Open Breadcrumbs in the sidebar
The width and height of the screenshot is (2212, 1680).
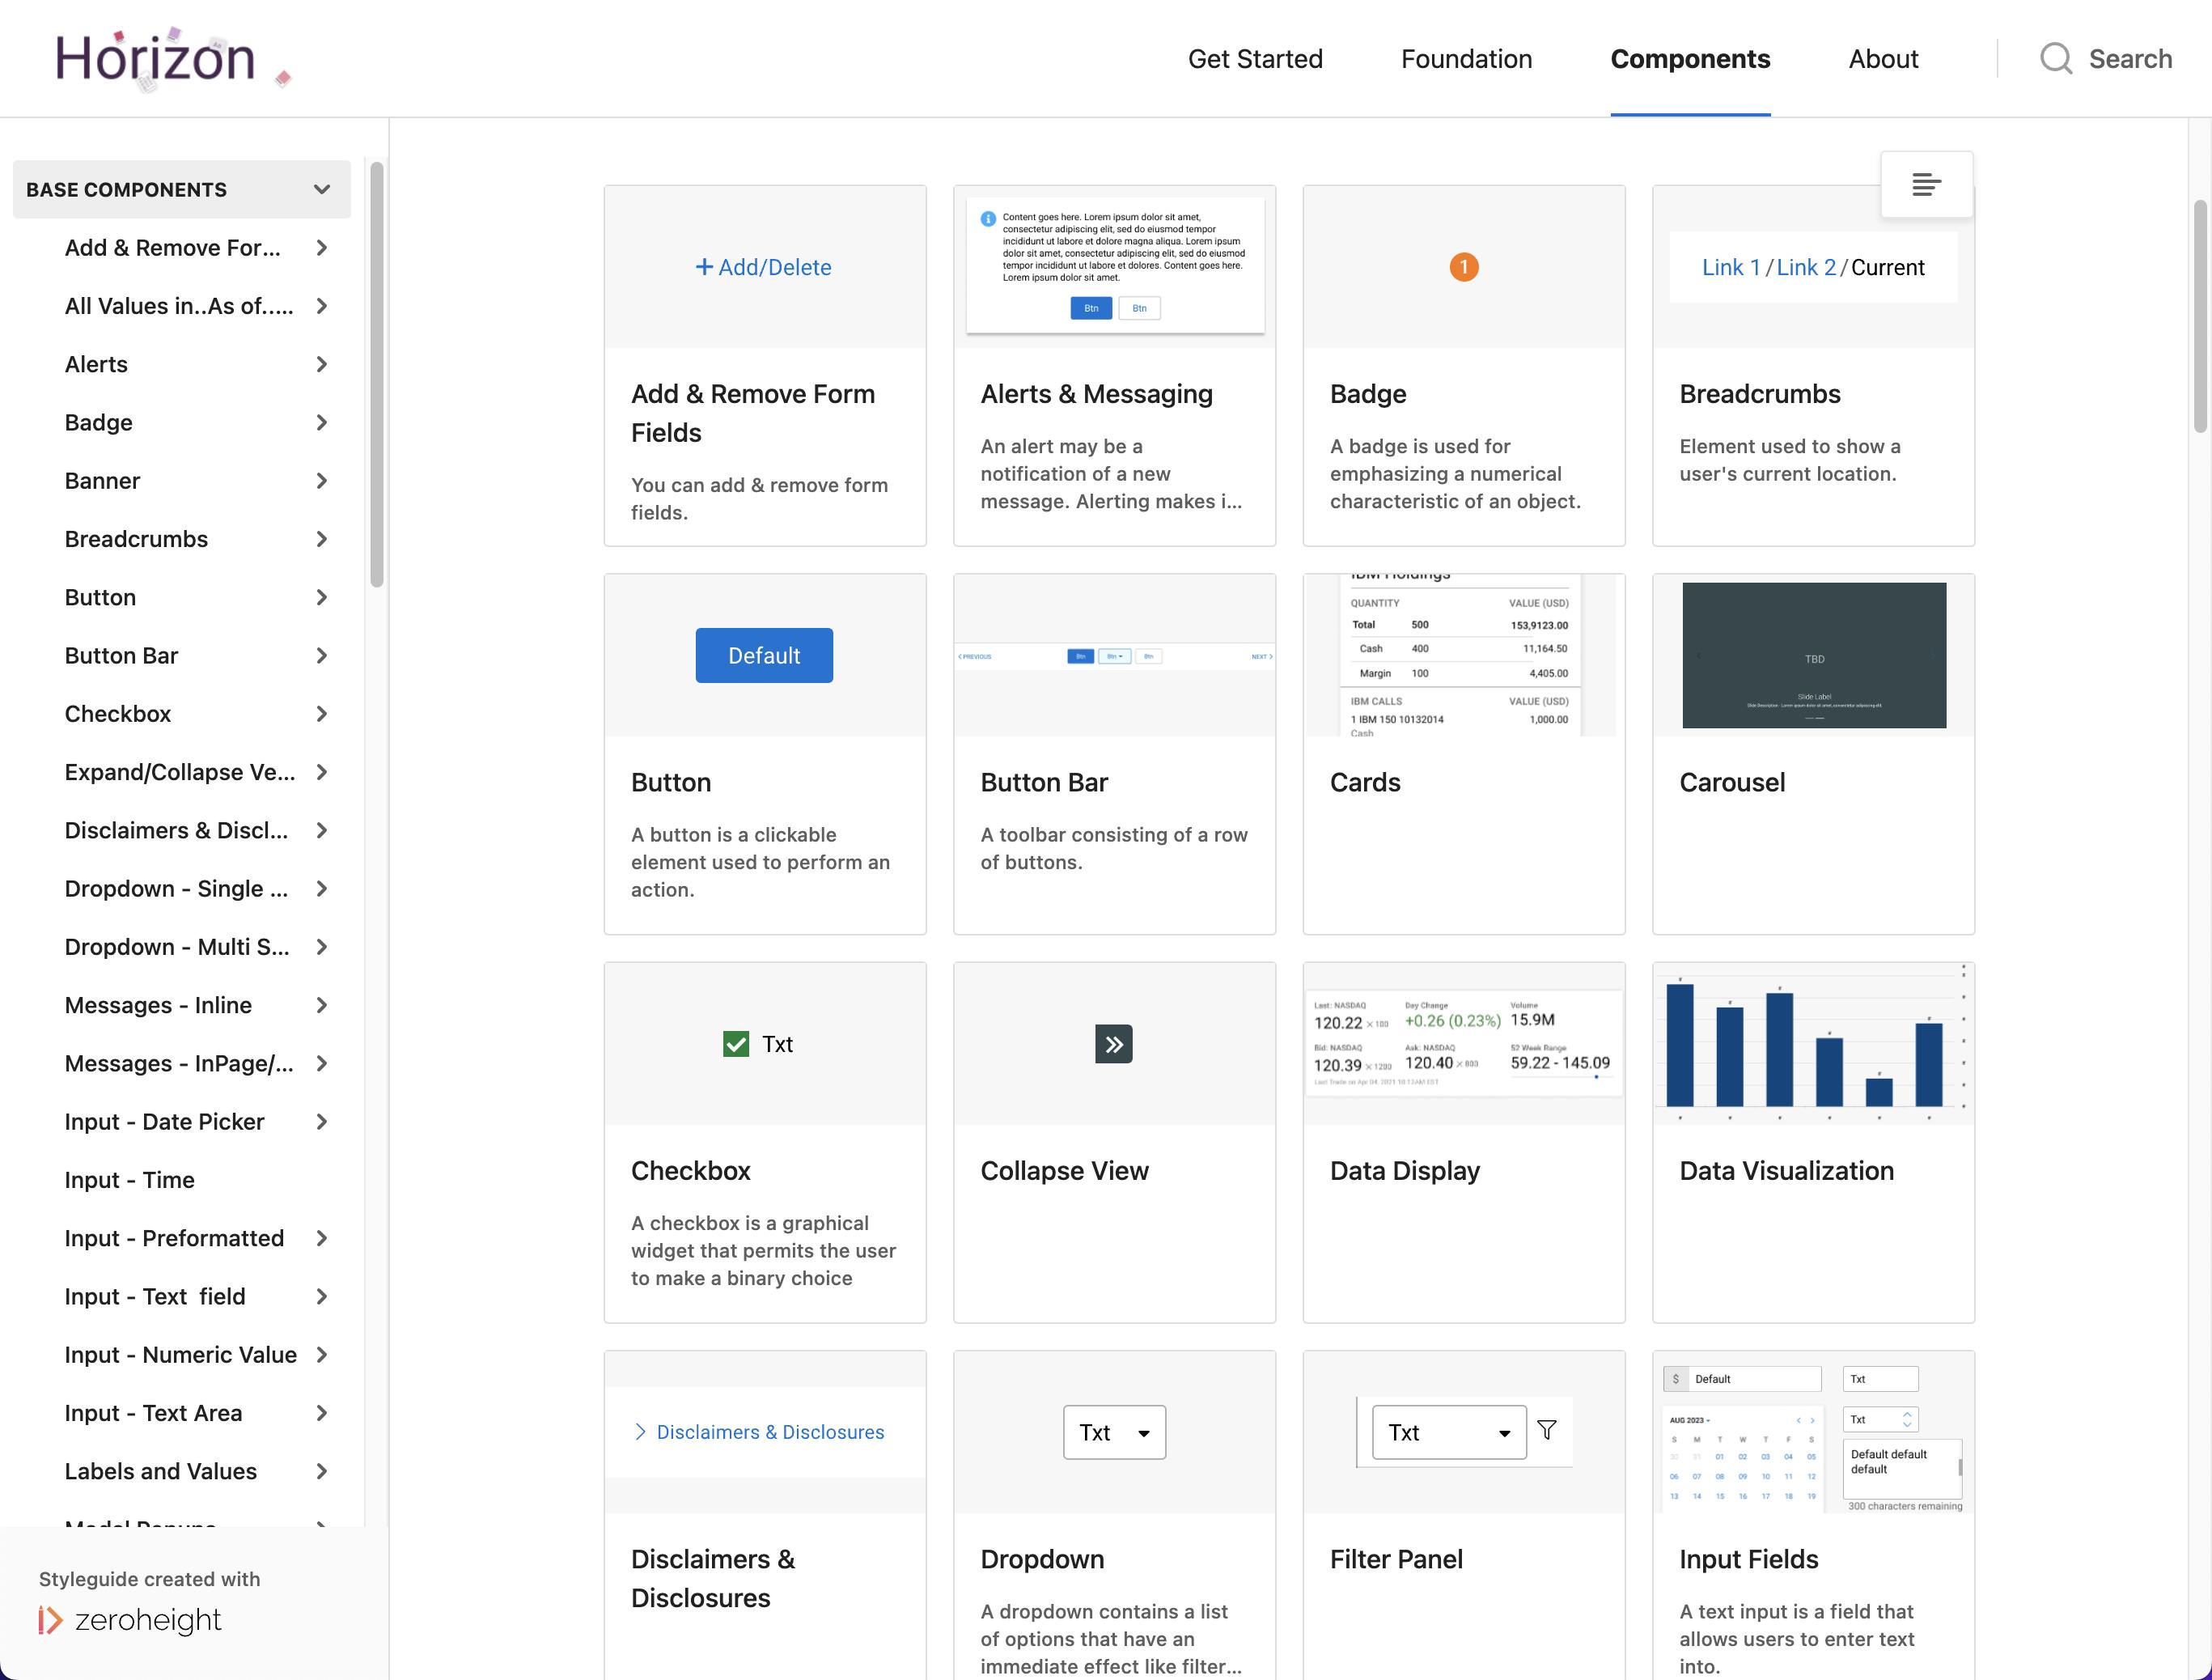[x=136, y=539]
